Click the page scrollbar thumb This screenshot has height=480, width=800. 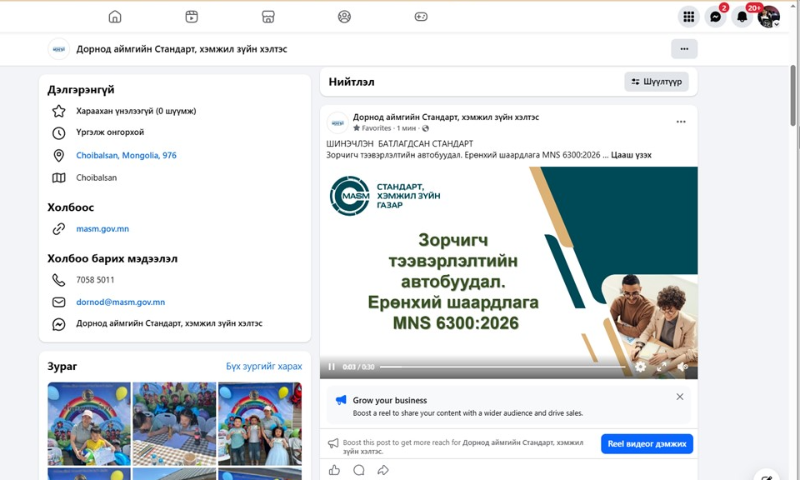(793, 95)
